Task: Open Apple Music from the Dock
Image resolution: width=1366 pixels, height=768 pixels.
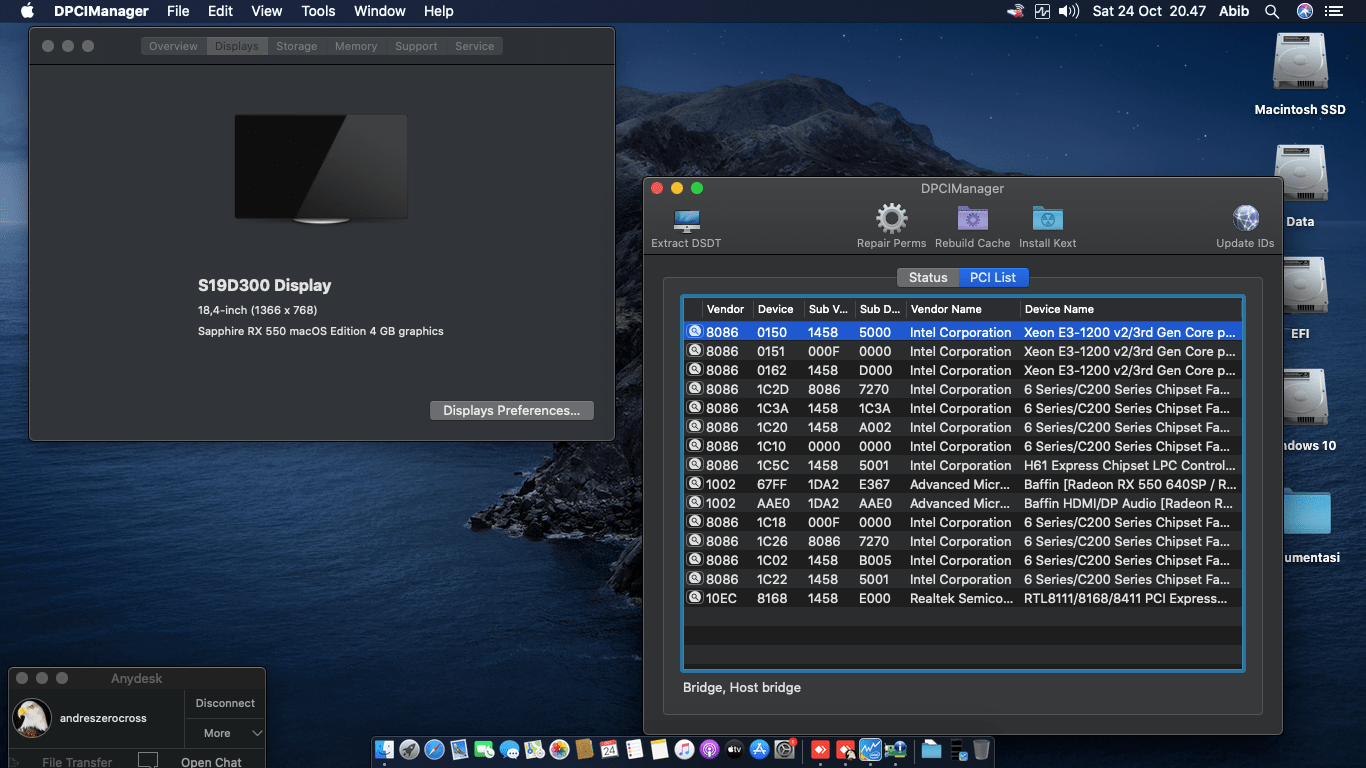Action: pyautogui.click(x=682, y=748)
